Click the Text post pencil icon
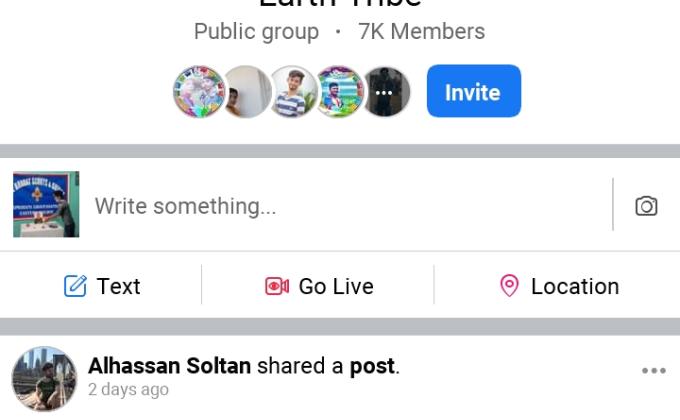The height and width of the screenshot is (420, 680). [x=75, y=286]
